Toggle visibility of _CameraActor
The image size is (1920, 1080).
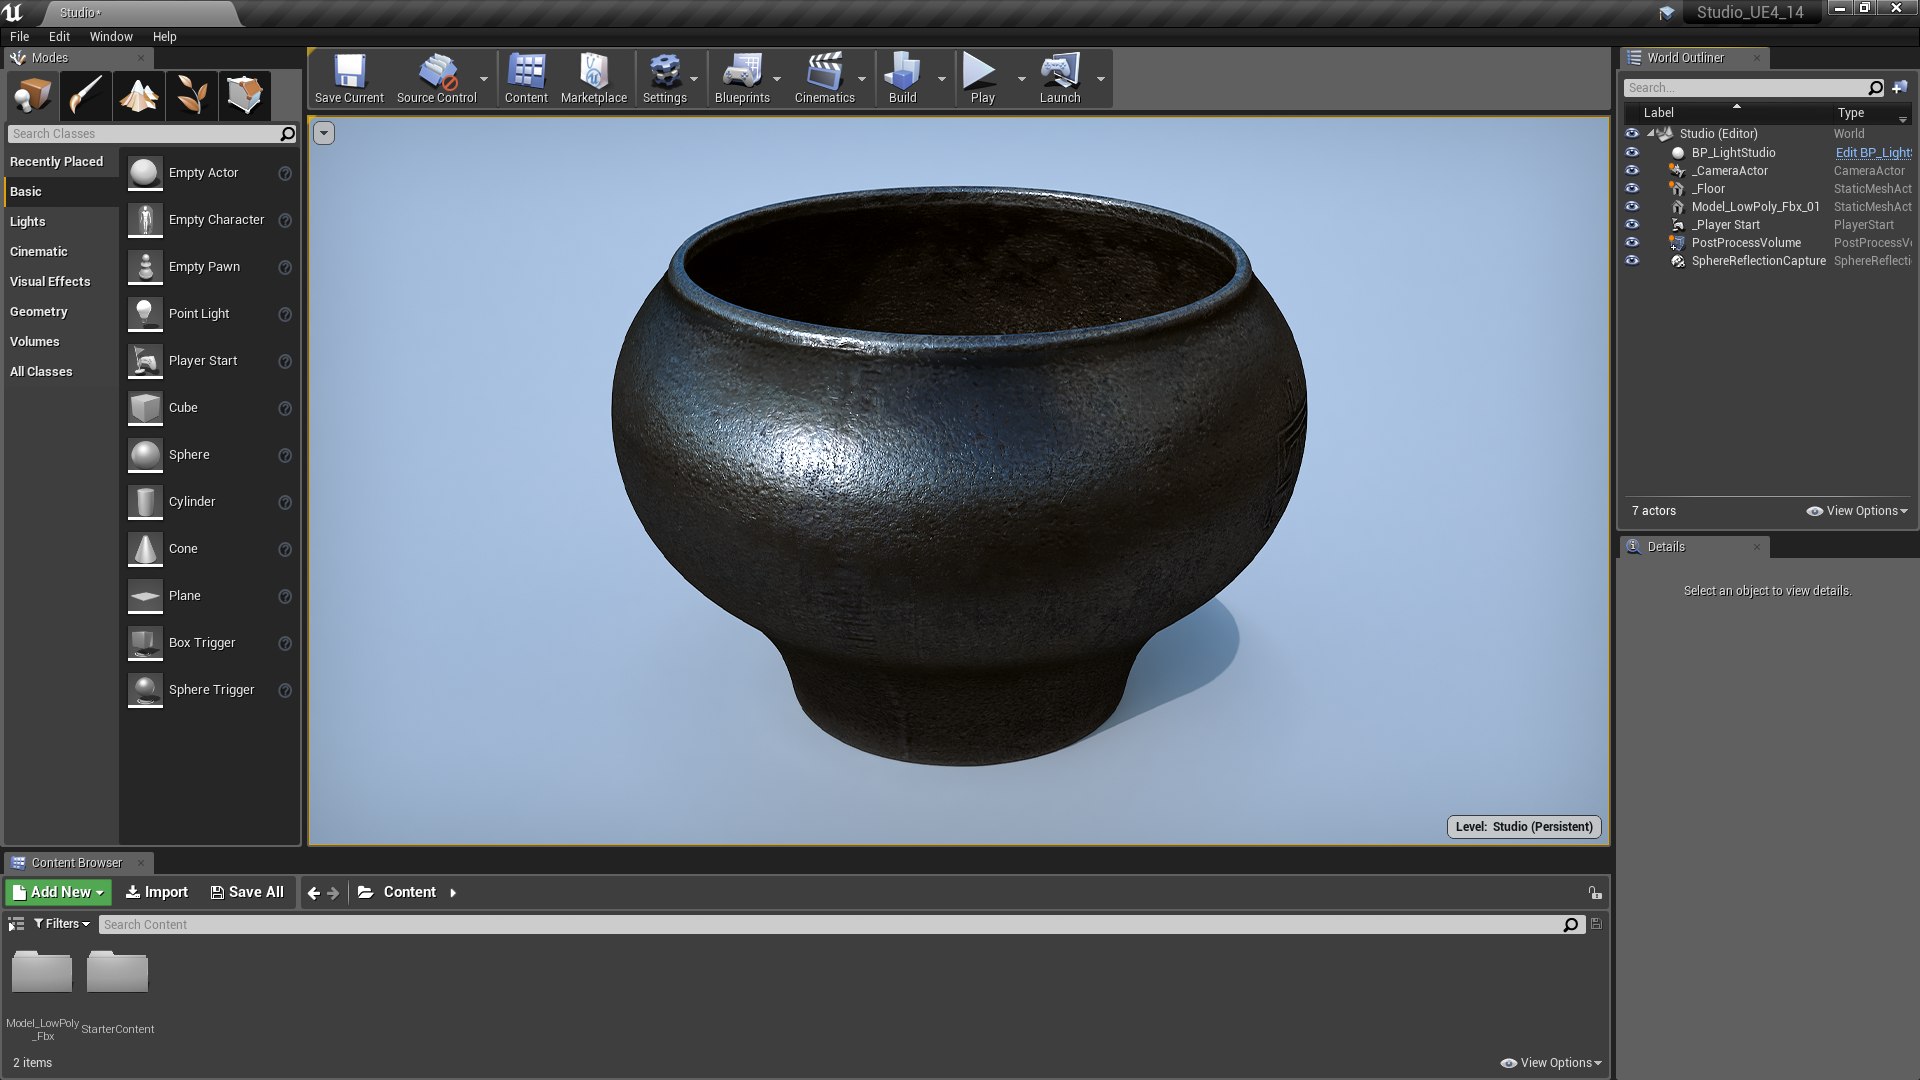[x=1632, y=171]
